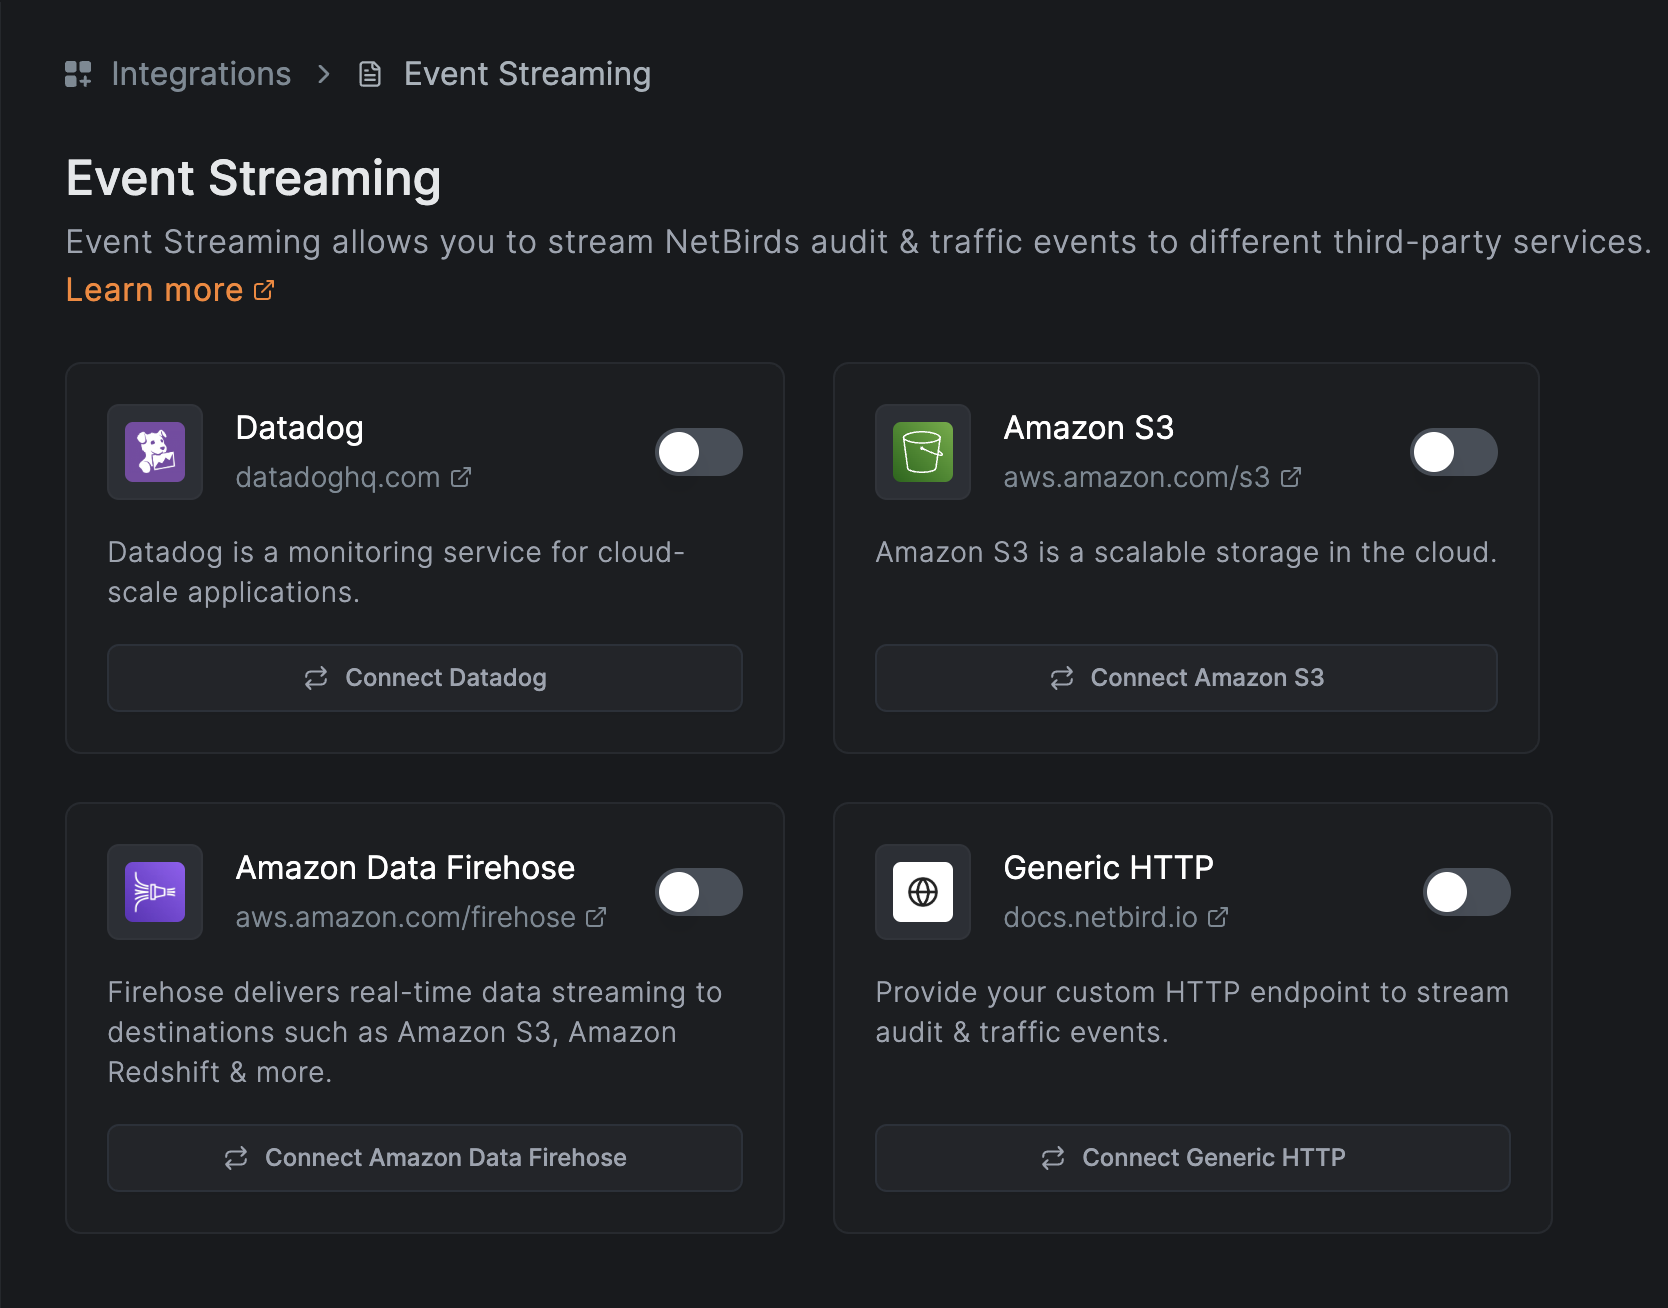
Task: Click the sync arrows icon on Connect Amazon S3
Action: click(1062, 678)
